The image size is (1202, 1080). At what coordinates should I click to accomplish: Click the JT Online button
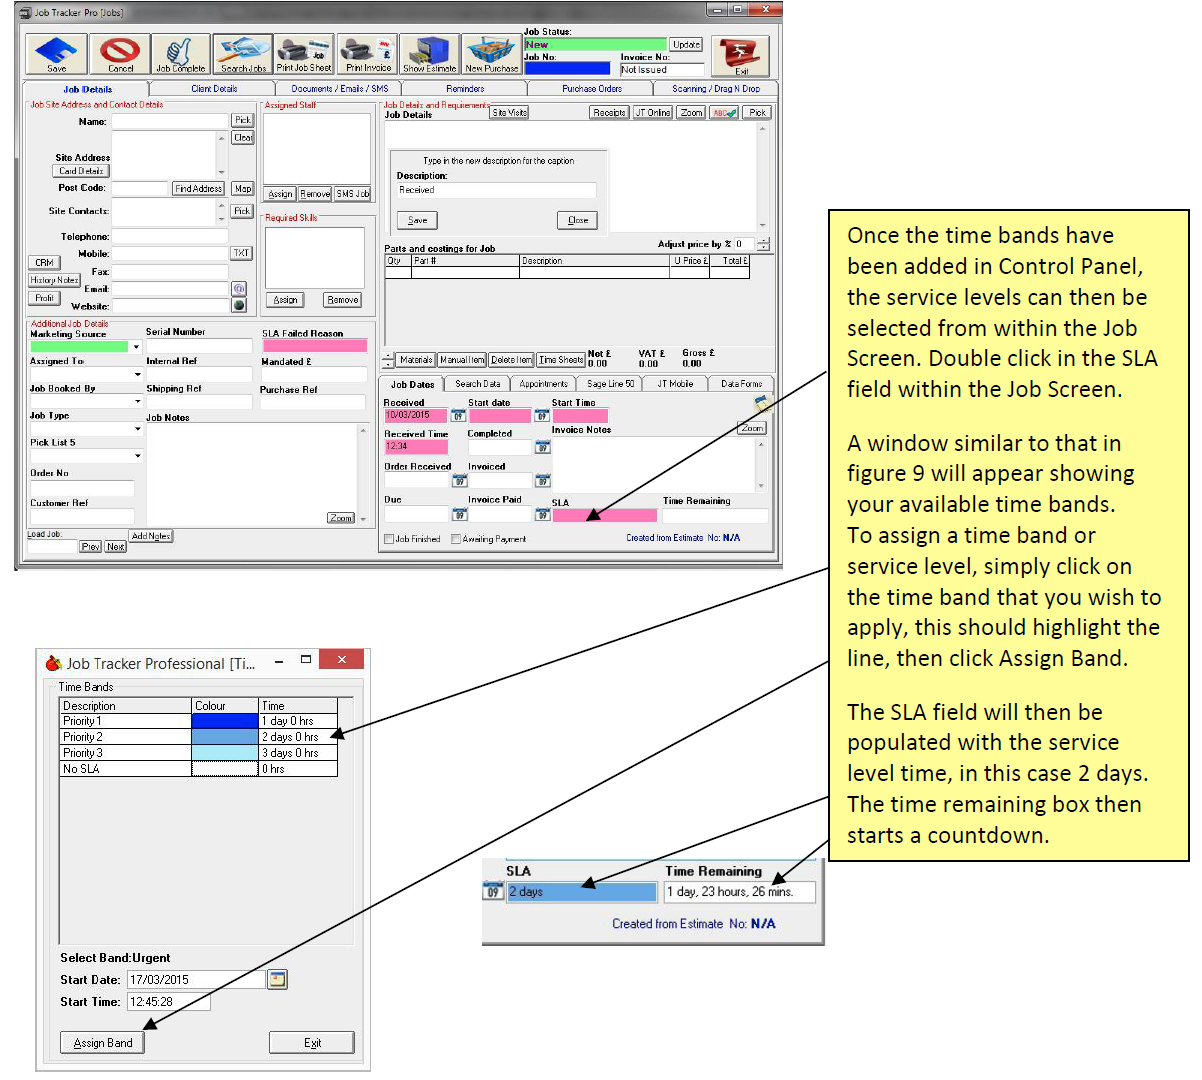pyautogui.click(x=653, y=113)
